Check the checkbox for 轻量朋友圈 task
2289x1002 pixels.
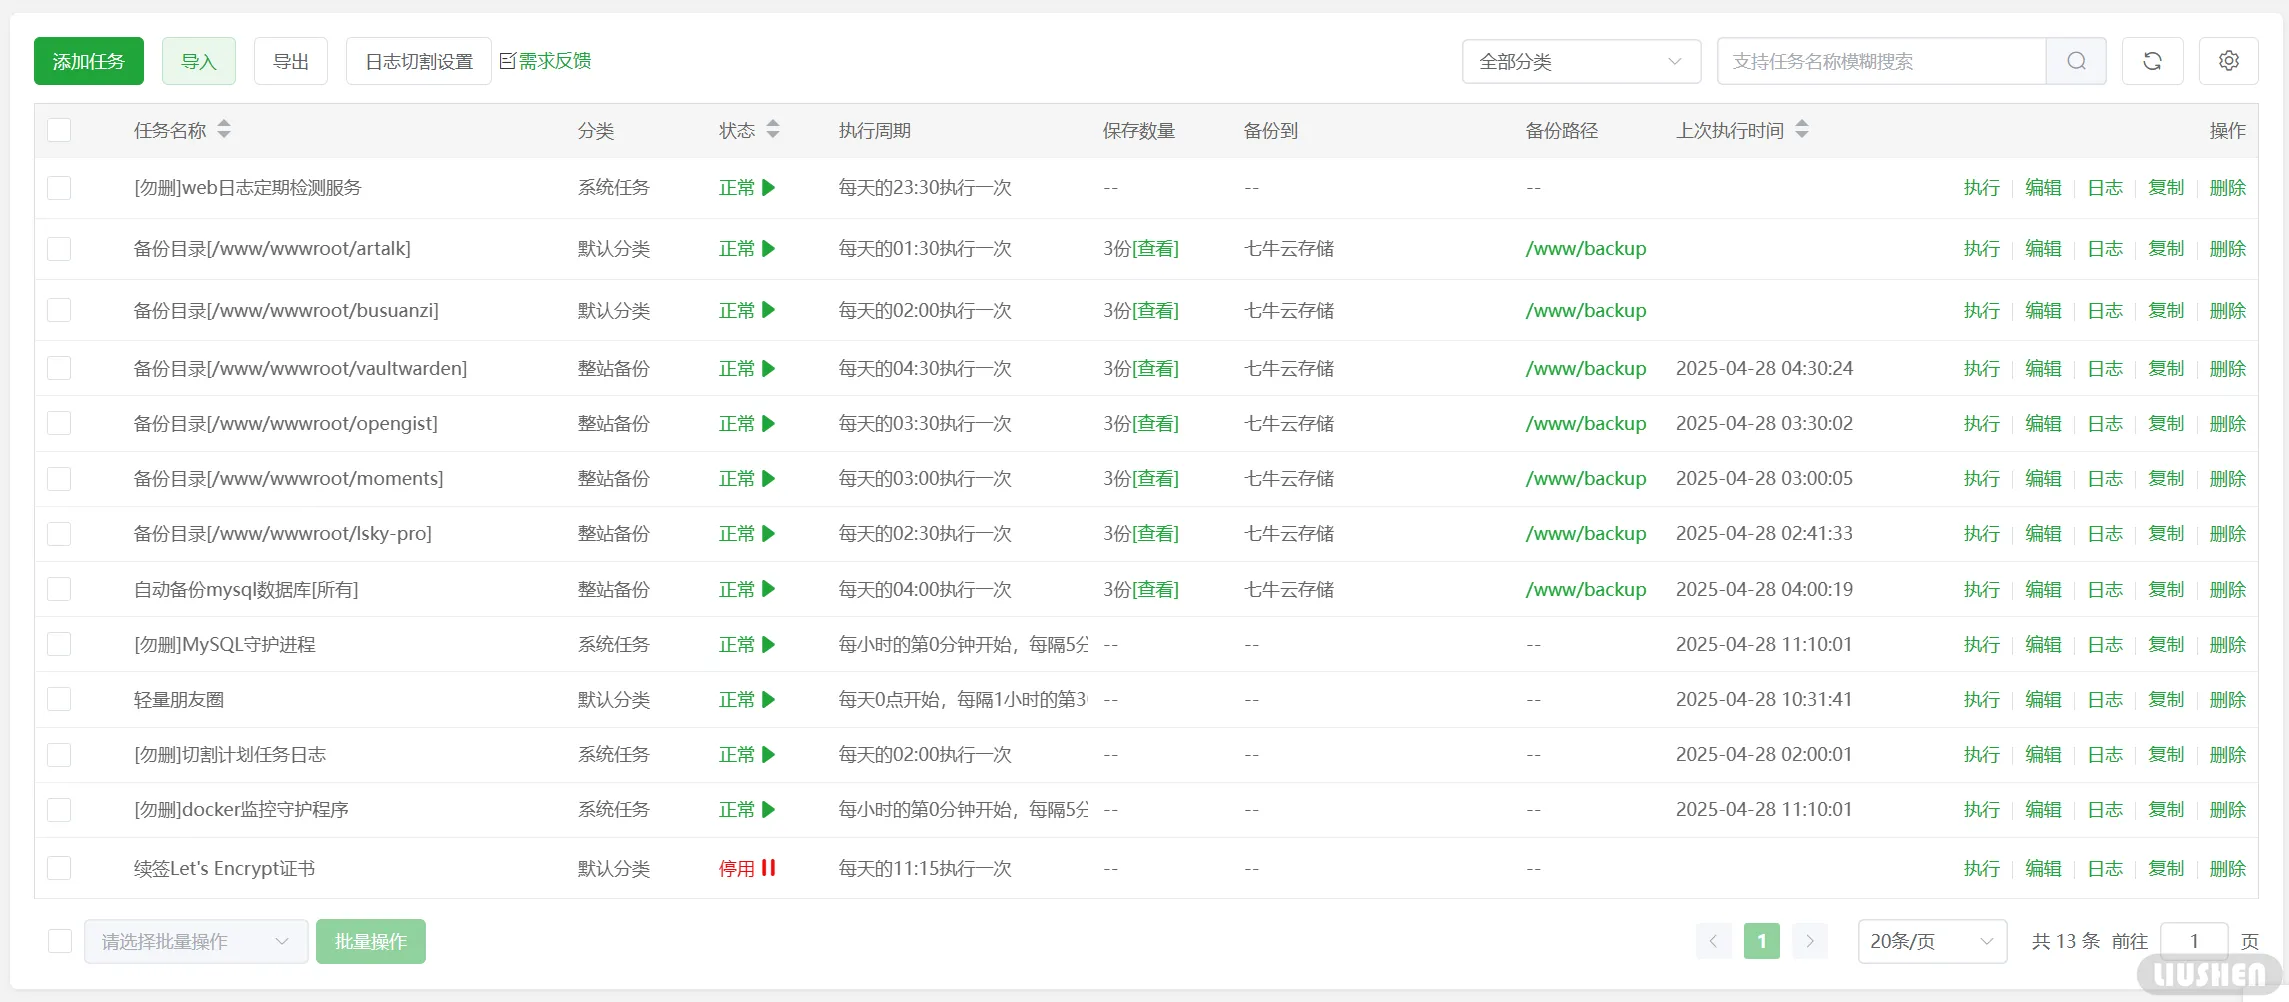tap(59, 699)
